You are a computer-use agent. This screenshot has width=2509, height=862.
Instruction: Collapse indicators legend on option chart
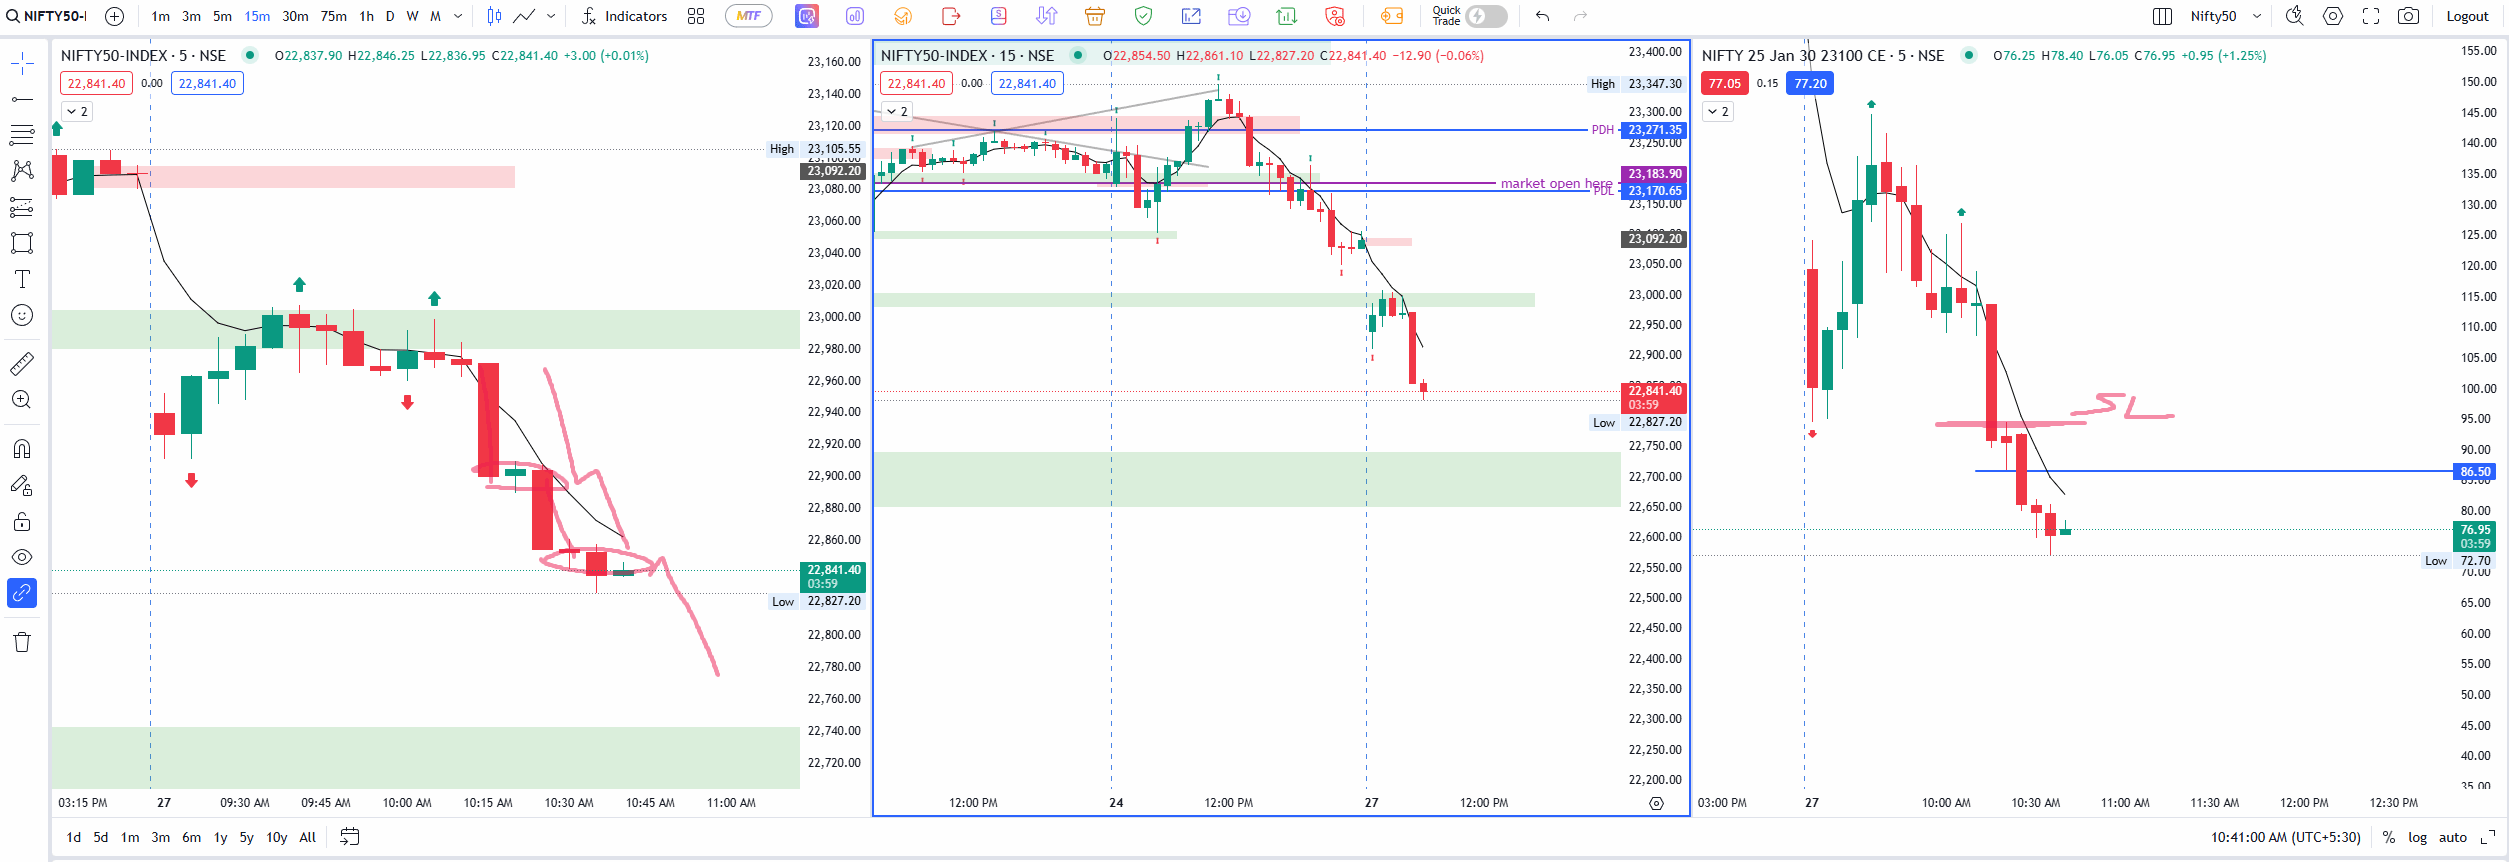(1718, 111)
